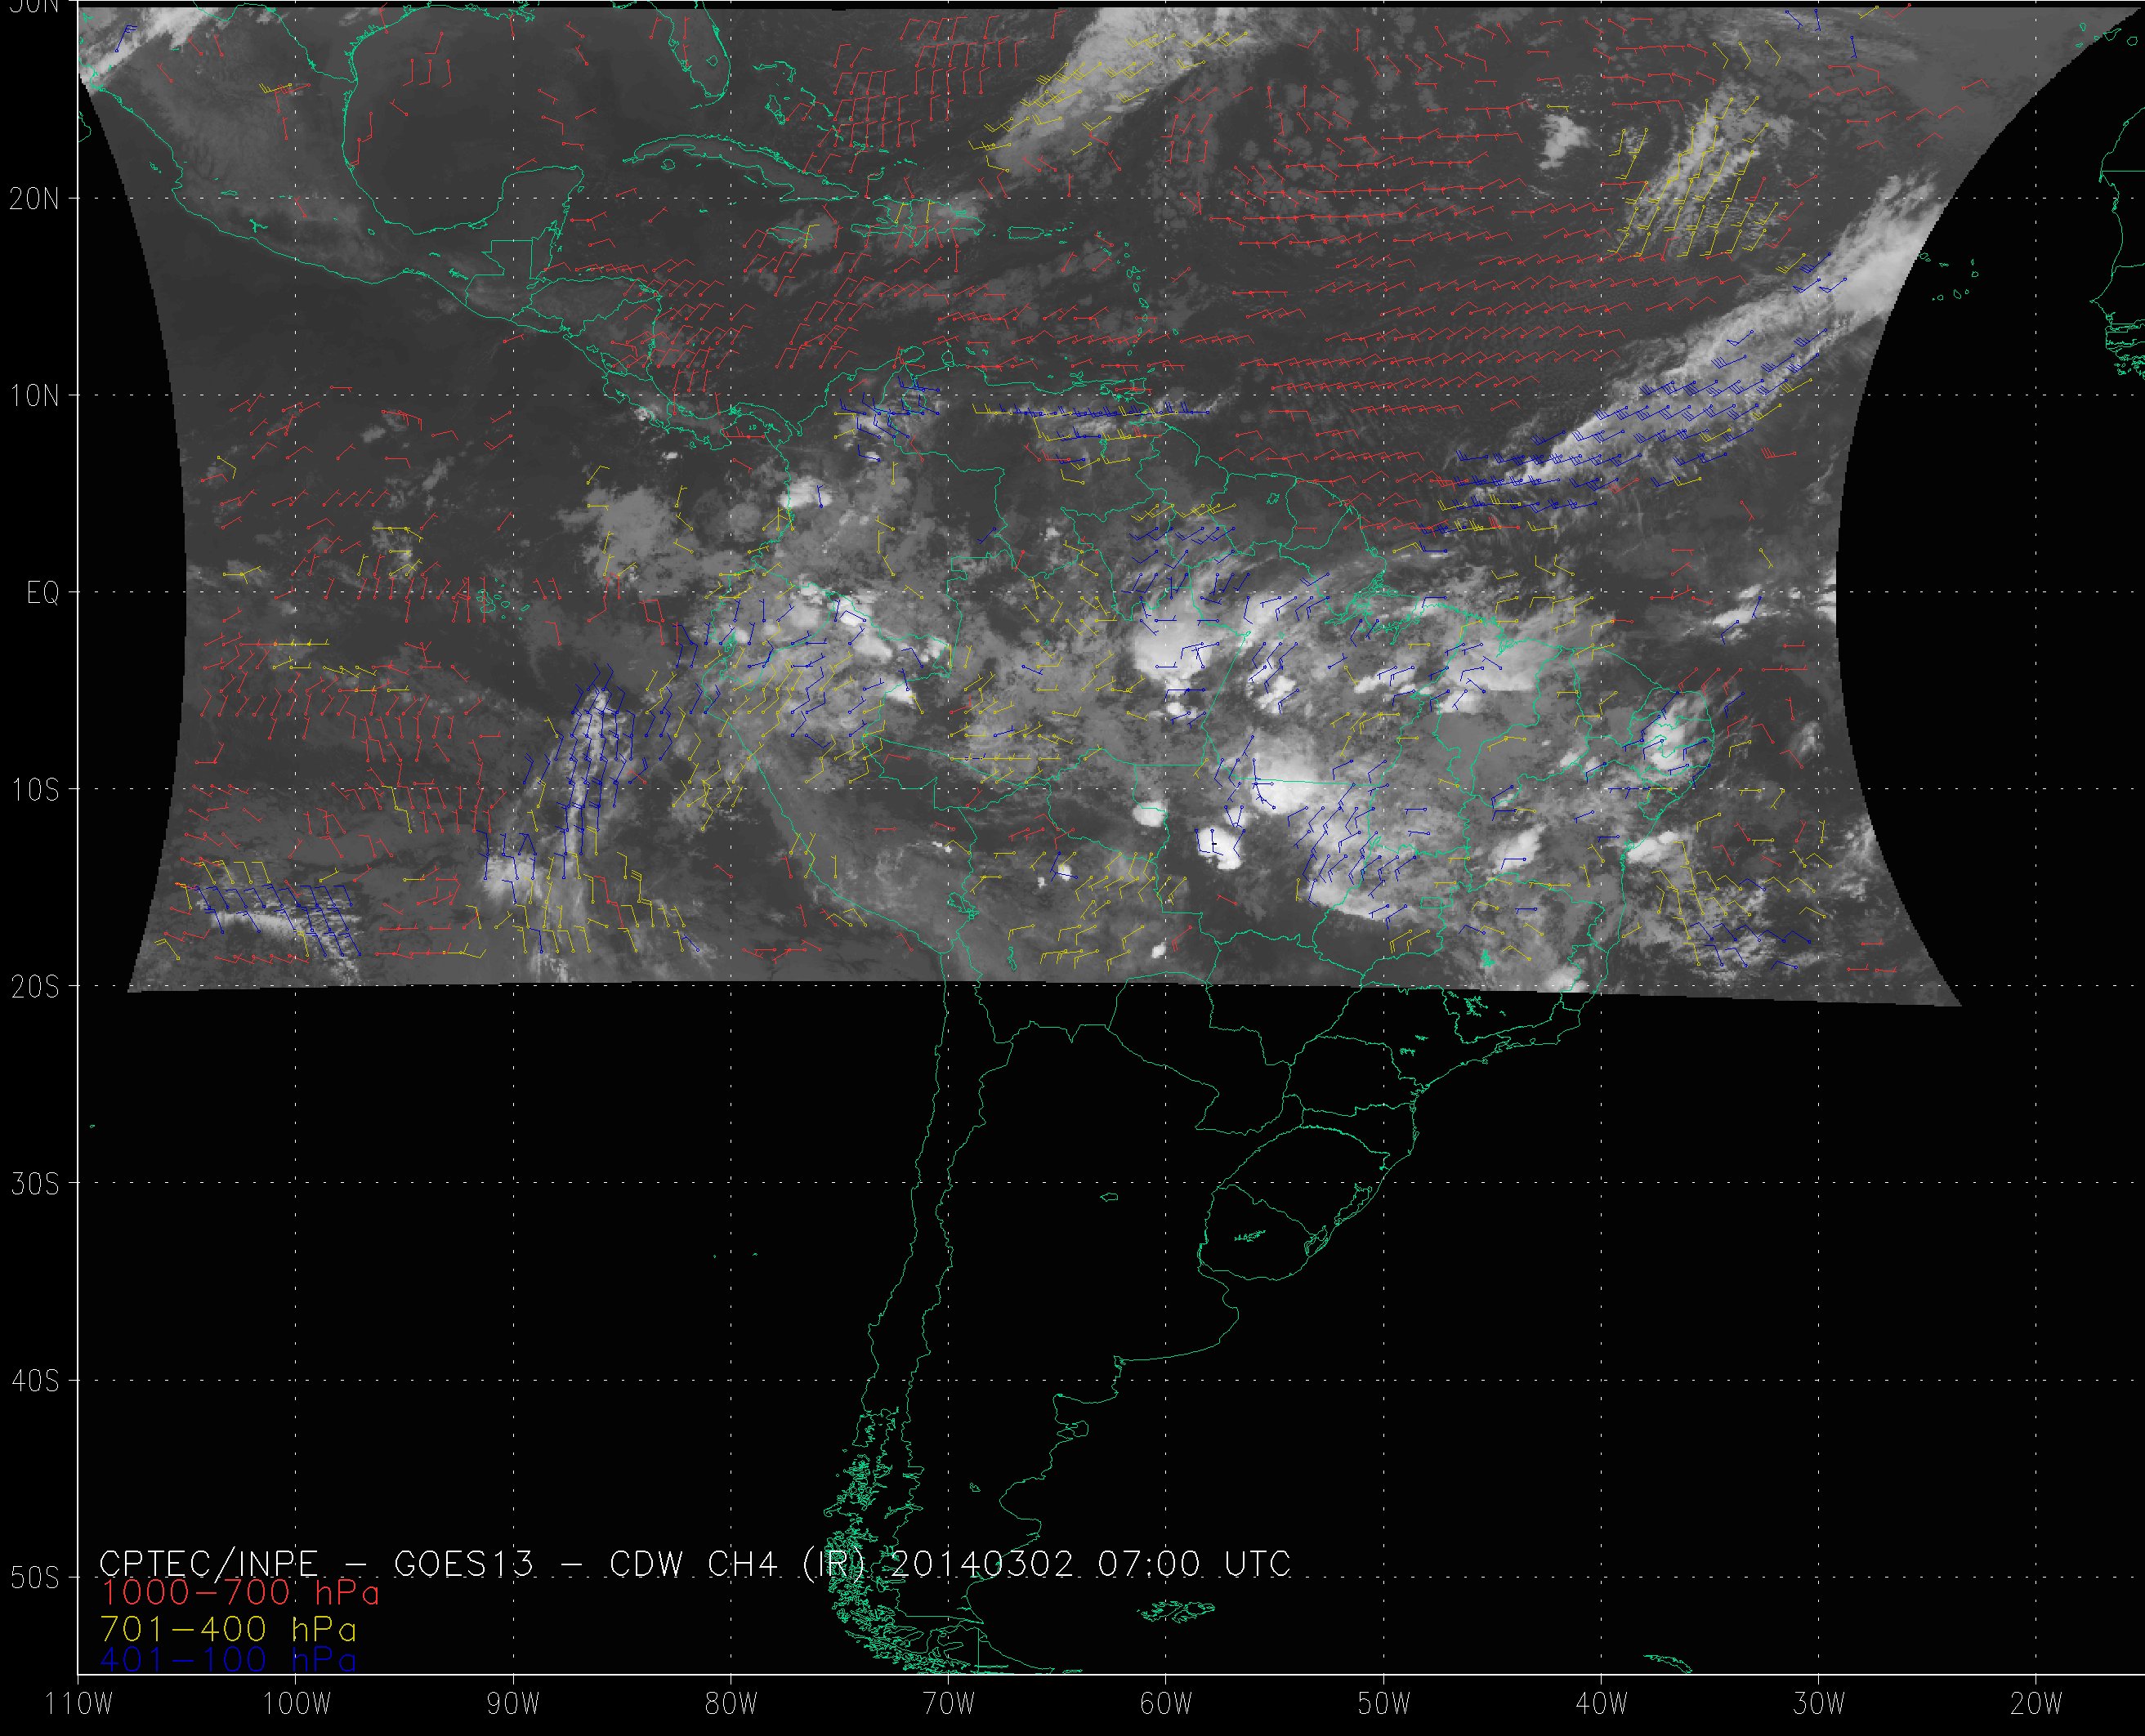Viewport: 2145px width, 1736px height.
Task: Click the 40S latitude axis label
Action: point(35,1381)
